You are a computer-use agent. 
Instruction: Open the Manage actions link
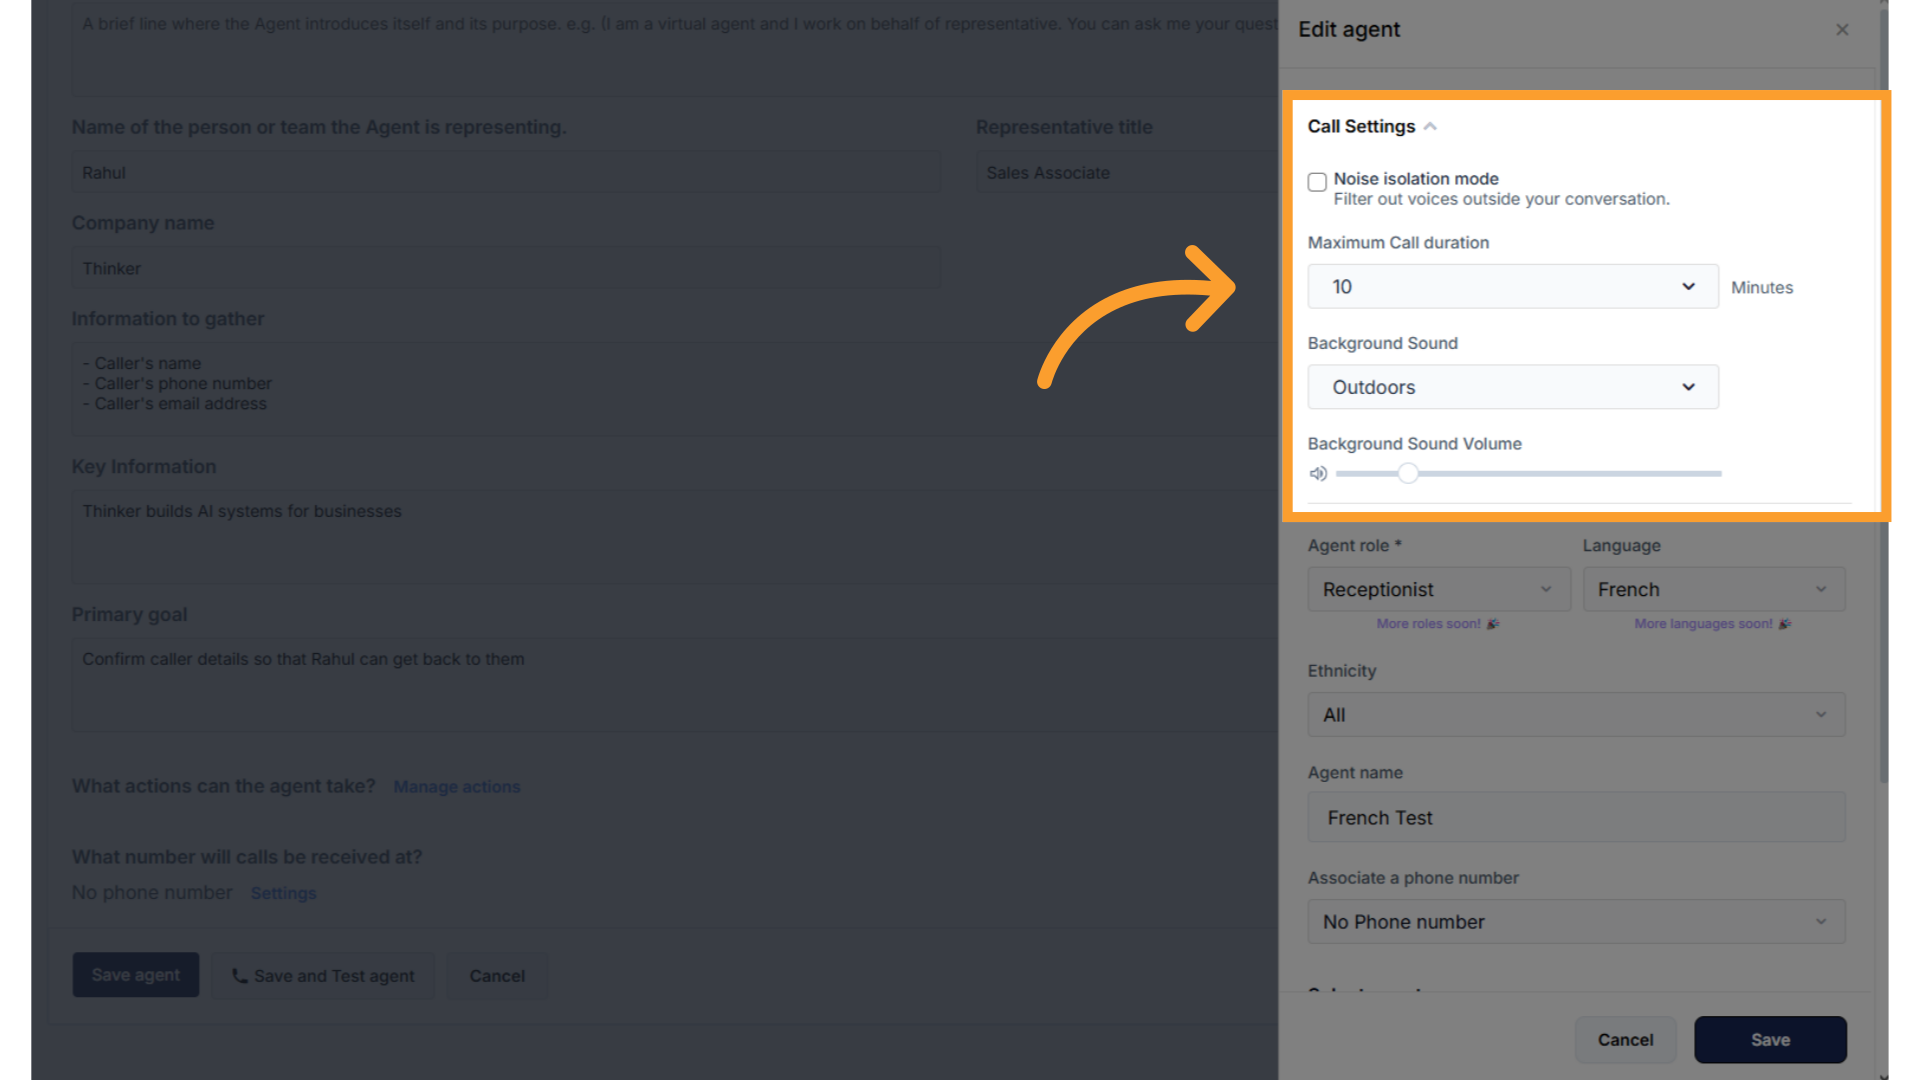pos(457,787)
